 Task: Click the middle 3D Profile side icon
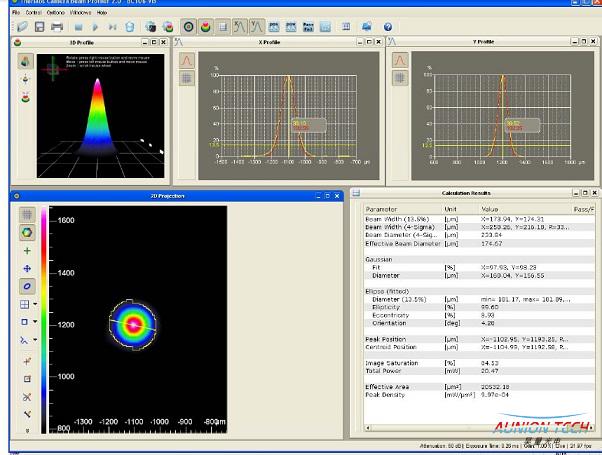click(25, 79)
